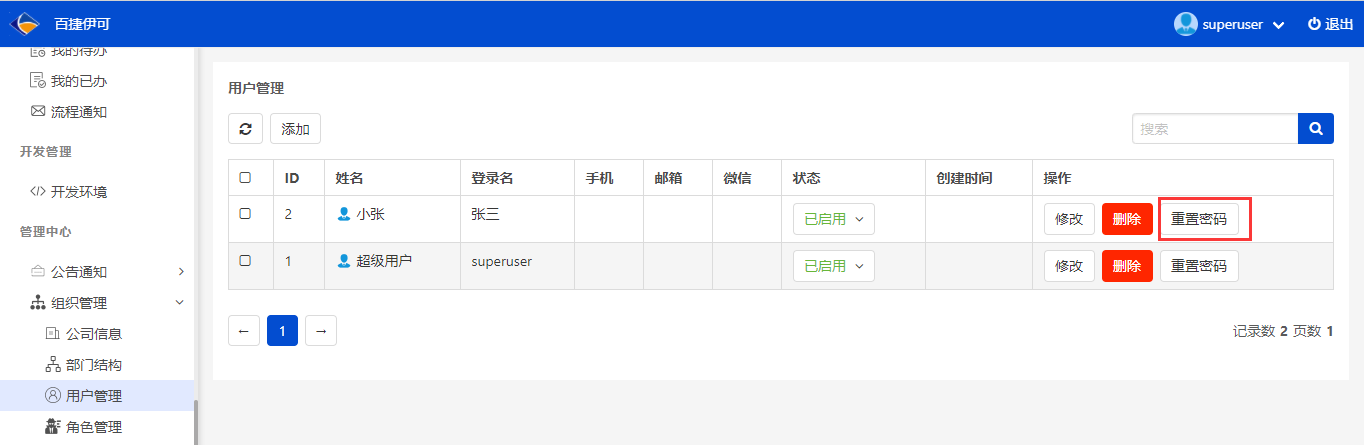Open superuser account dropdown arrow
The image size is (1364, 445).
pyautogui.click(x=1278, y=25)
